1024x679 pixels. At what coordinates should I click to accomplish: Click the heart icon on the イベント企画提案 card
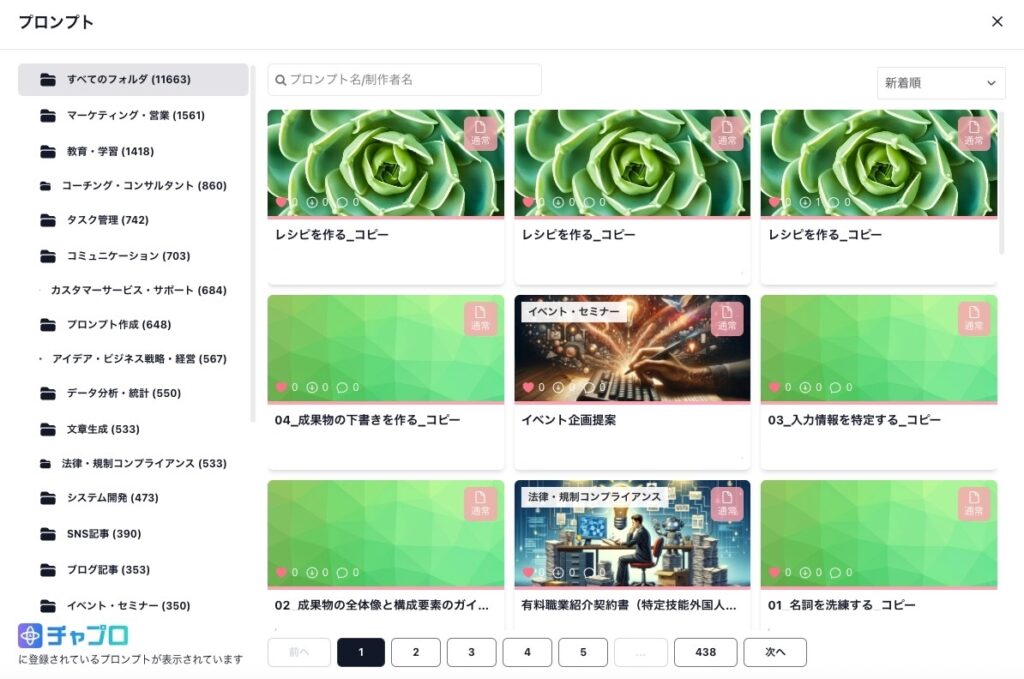(x=528, y=387)
